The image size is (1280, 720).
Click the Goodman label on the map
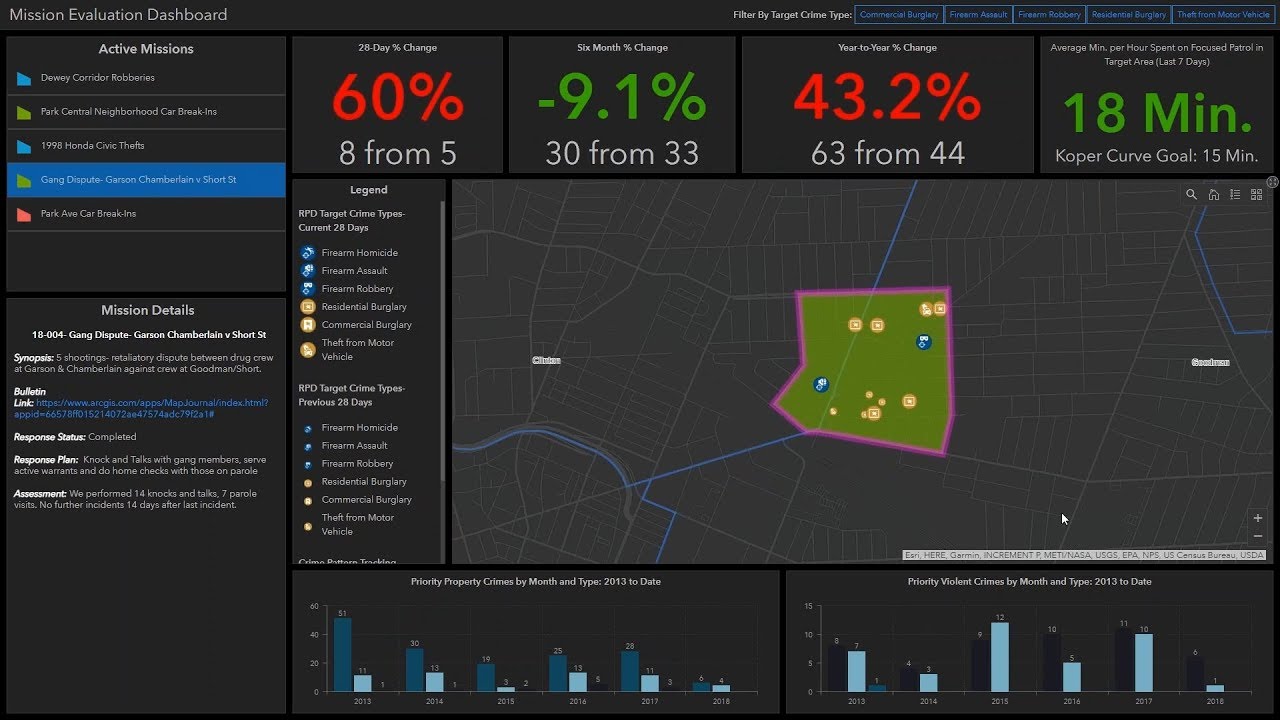pos(1210,362)
